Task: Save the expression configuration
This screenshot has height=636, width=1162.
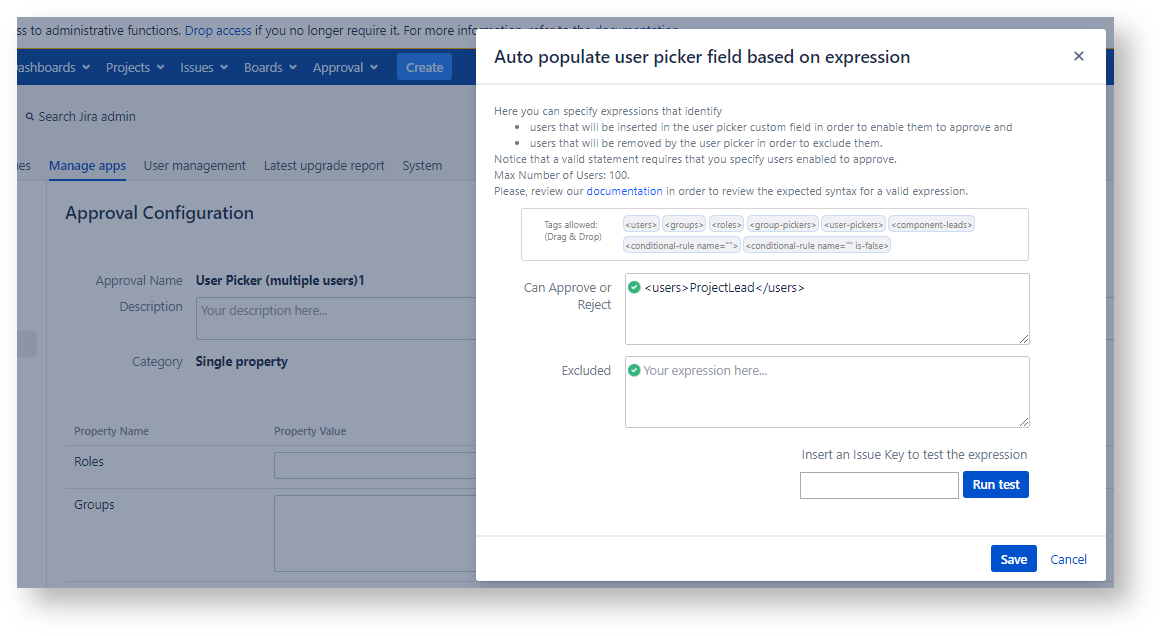Action: 1013,559
